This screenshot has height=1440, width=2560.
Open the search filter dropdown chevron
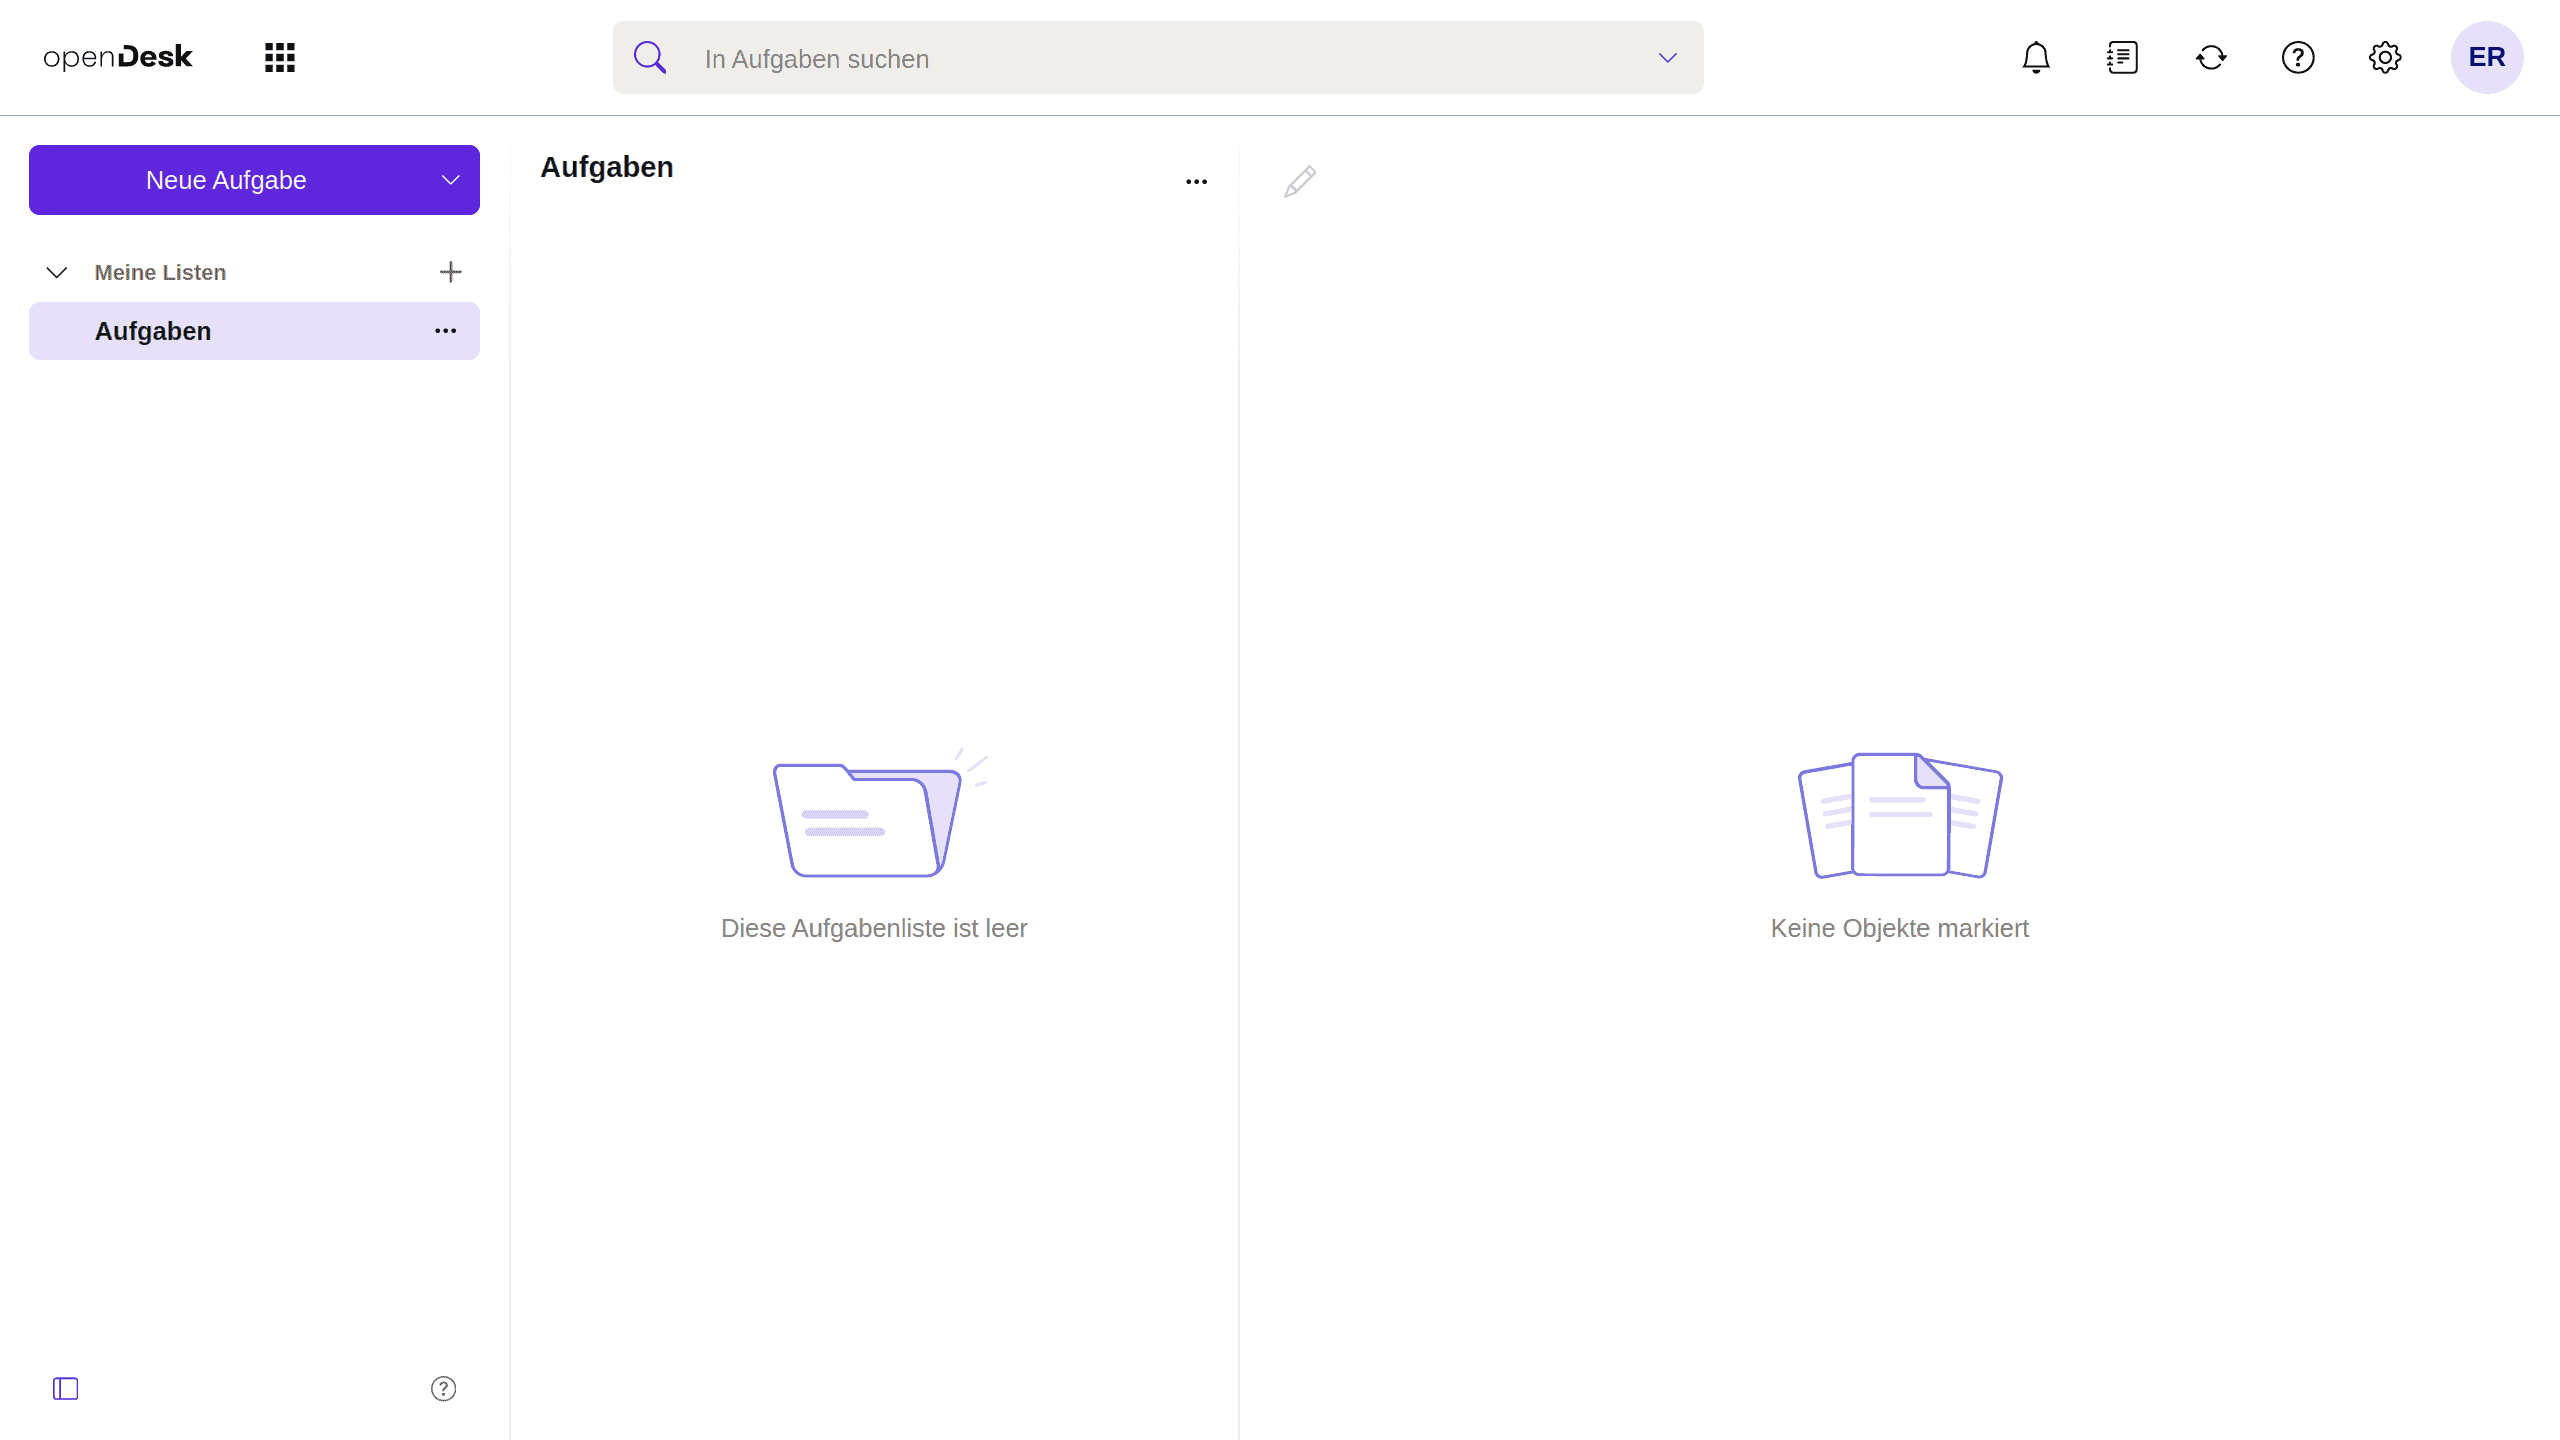pos(1666,58)
